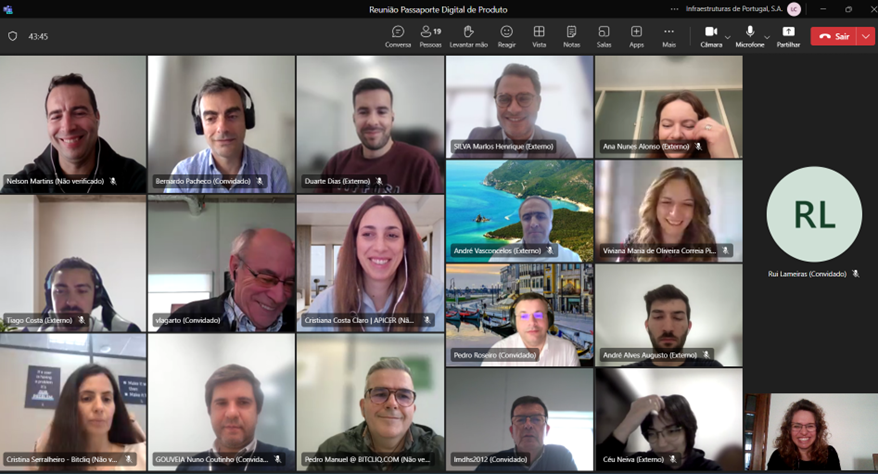Expand the Microfone options arrow
Viewport: 878px width, 474px height.
tap(766, 37)
